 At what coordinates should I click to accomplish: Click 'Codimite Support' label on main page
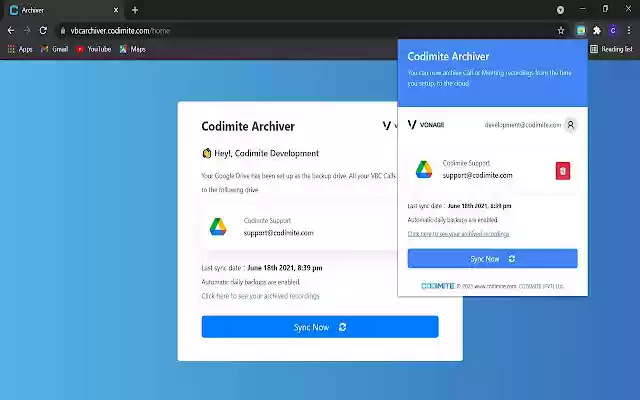(267, 221)
